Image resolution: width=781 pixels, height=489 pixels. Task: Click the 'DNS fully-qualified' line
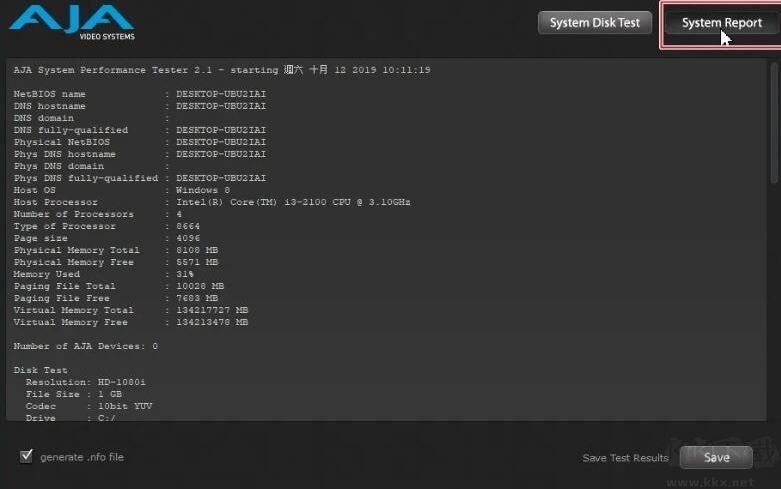click(139, 130)
